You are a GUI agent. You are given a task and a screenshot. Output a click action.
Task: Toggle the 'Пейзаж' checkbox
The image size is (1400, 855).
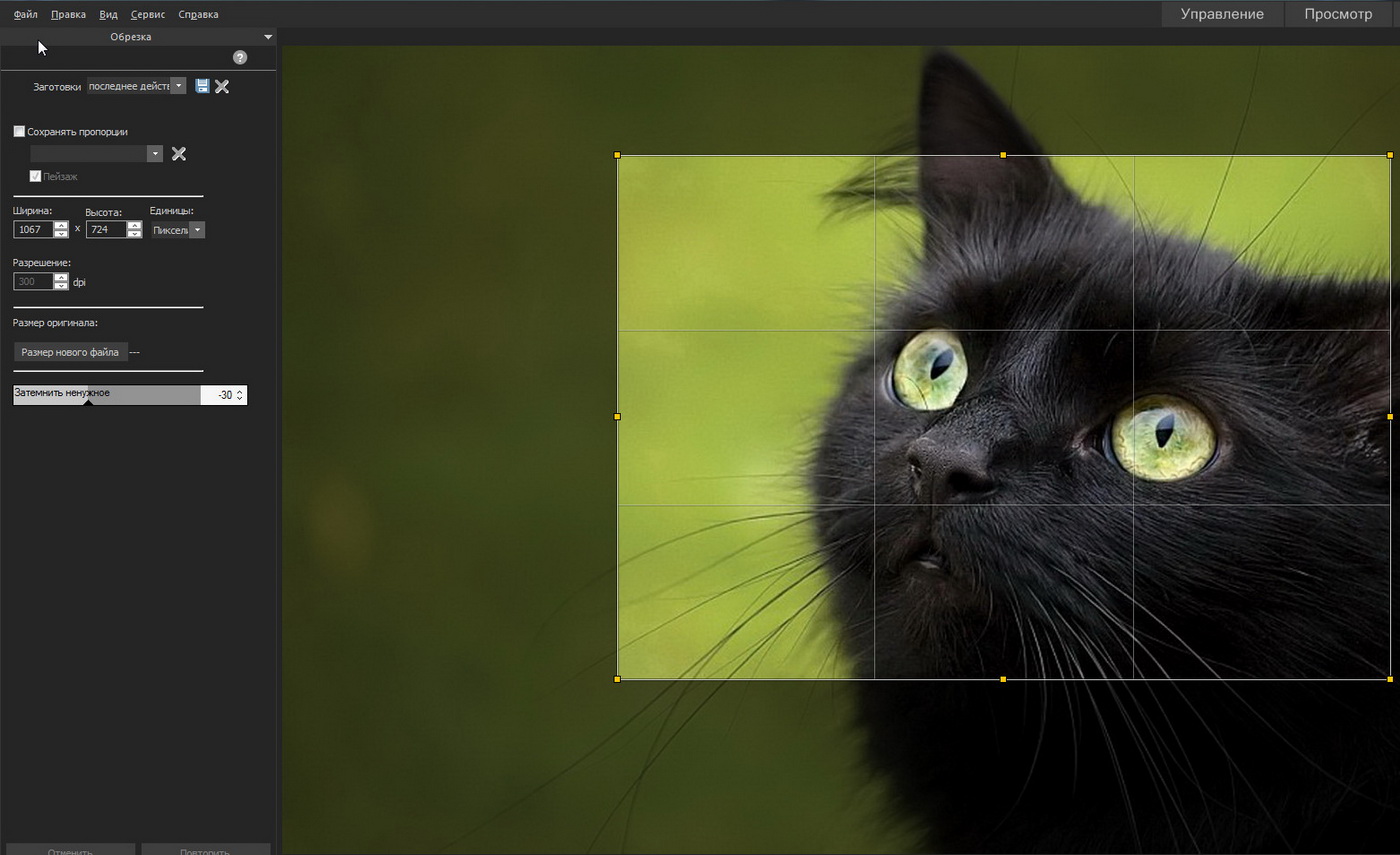35,176
